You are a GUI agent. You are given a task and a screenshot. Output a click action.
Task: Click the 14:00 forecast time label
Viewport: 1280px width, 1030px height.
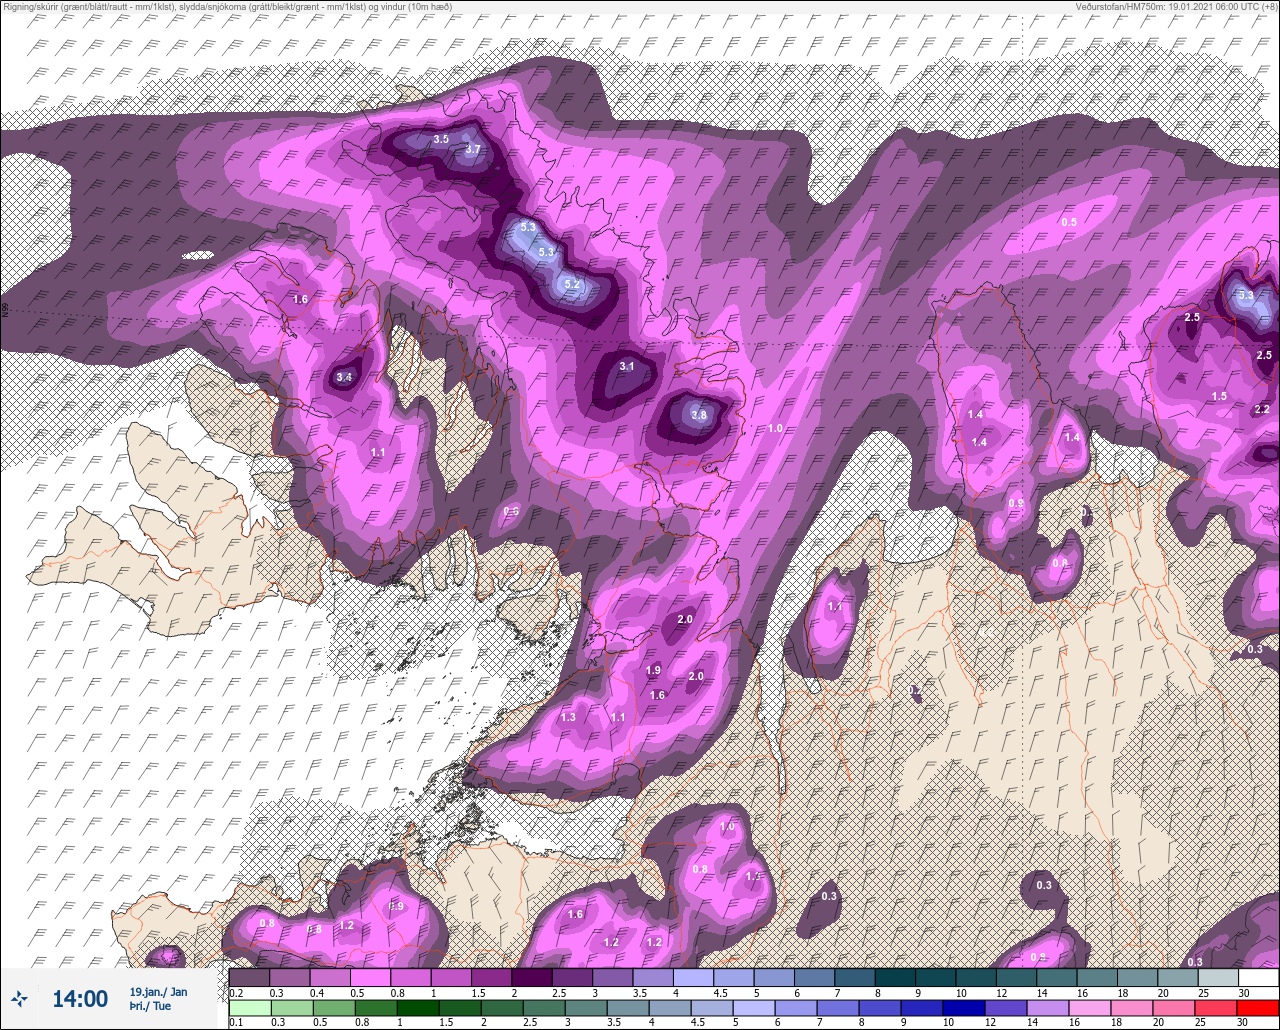coord(80,998)
